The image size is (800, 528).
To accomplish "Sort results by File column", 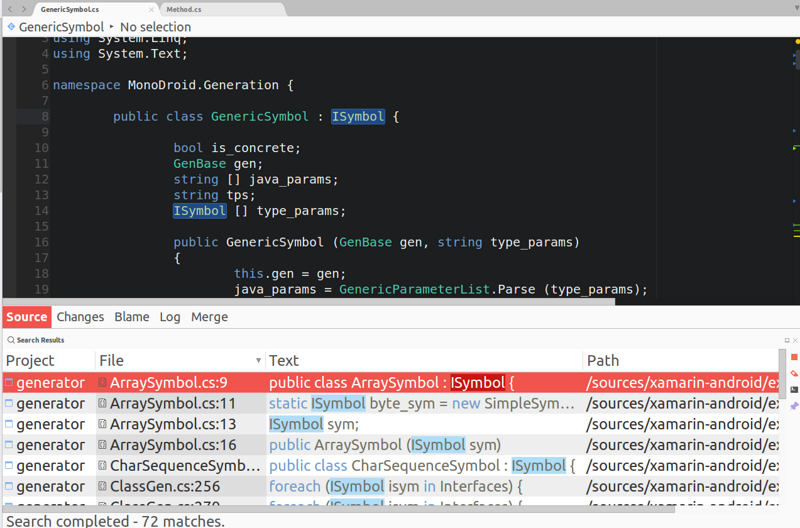I will pyautogui.click(x=180, y=361).
